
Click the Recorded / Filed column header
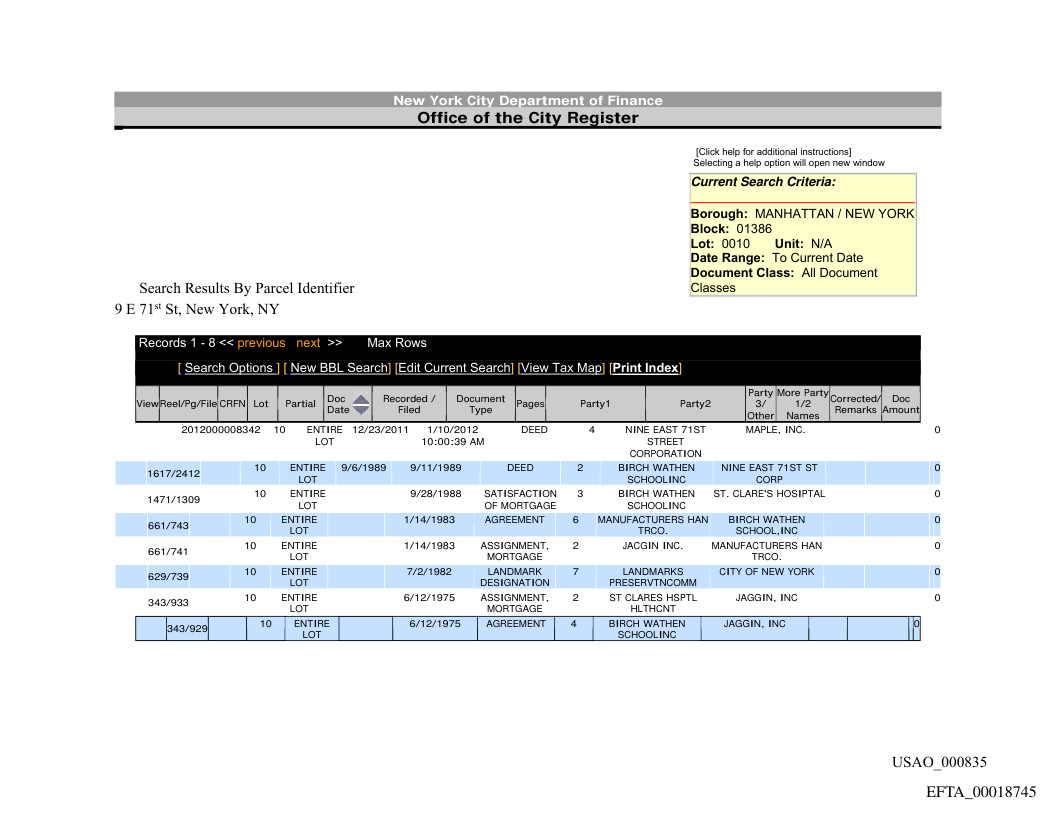[x=409, y=404]
